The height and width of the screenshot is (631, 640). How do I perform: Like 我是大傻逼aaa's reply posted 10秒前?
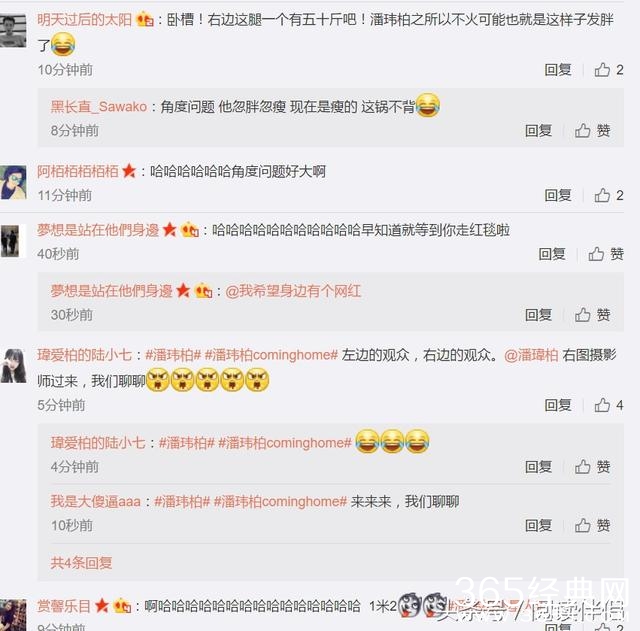(x=593, y=525)
